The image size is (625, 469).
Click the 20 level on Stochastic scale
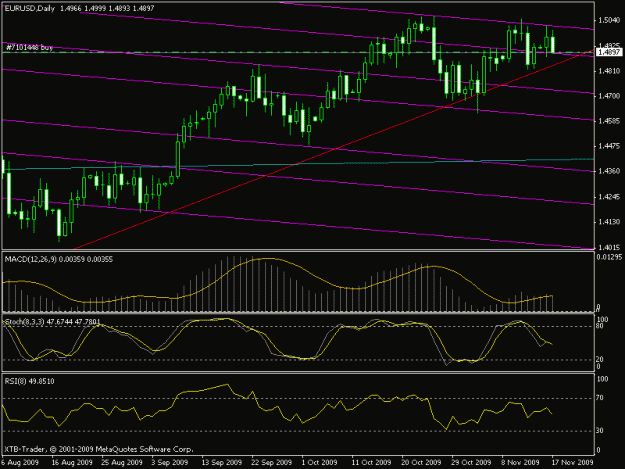point(600,359)
